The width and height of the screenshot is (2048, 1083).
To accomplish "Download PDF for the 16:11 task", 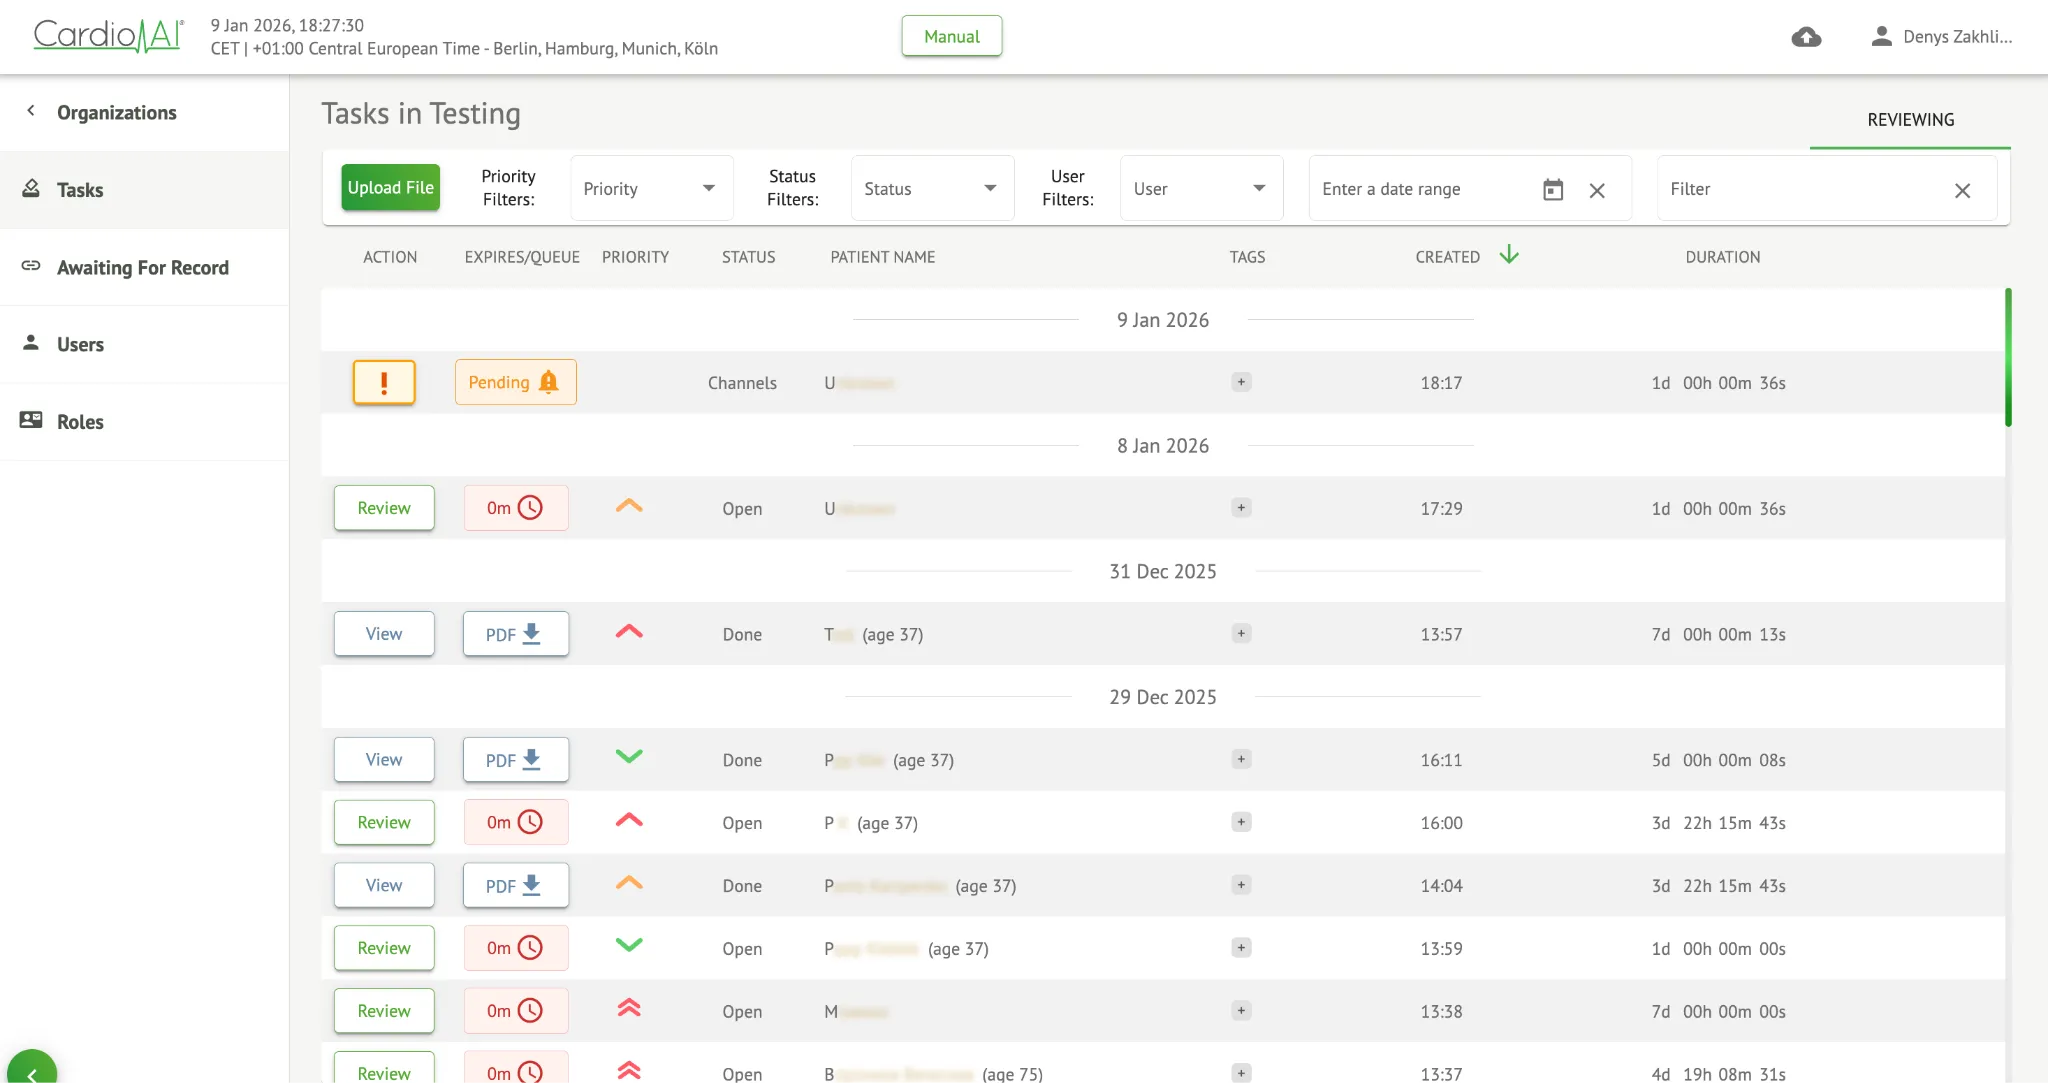I will click(x=516, y=760).
